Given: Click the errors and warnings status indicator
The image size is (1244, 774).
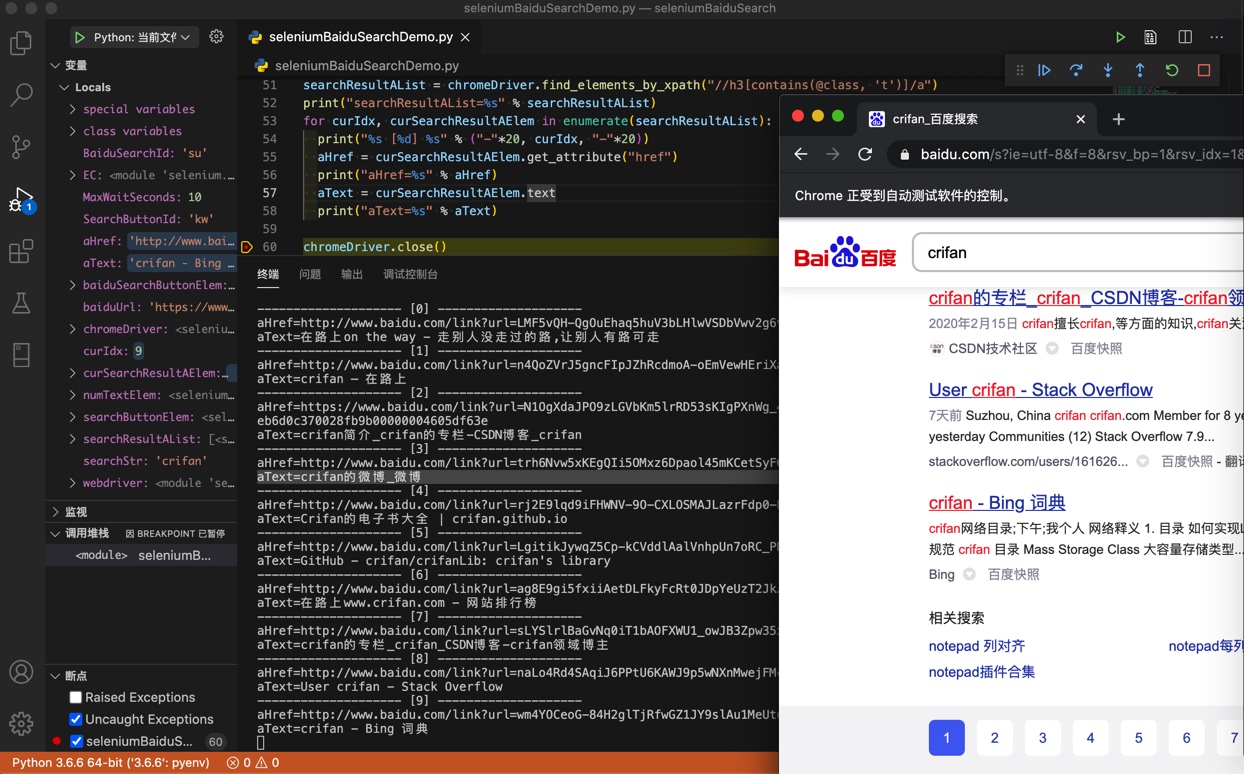Looking at the screenshot, I should [253, 762].
